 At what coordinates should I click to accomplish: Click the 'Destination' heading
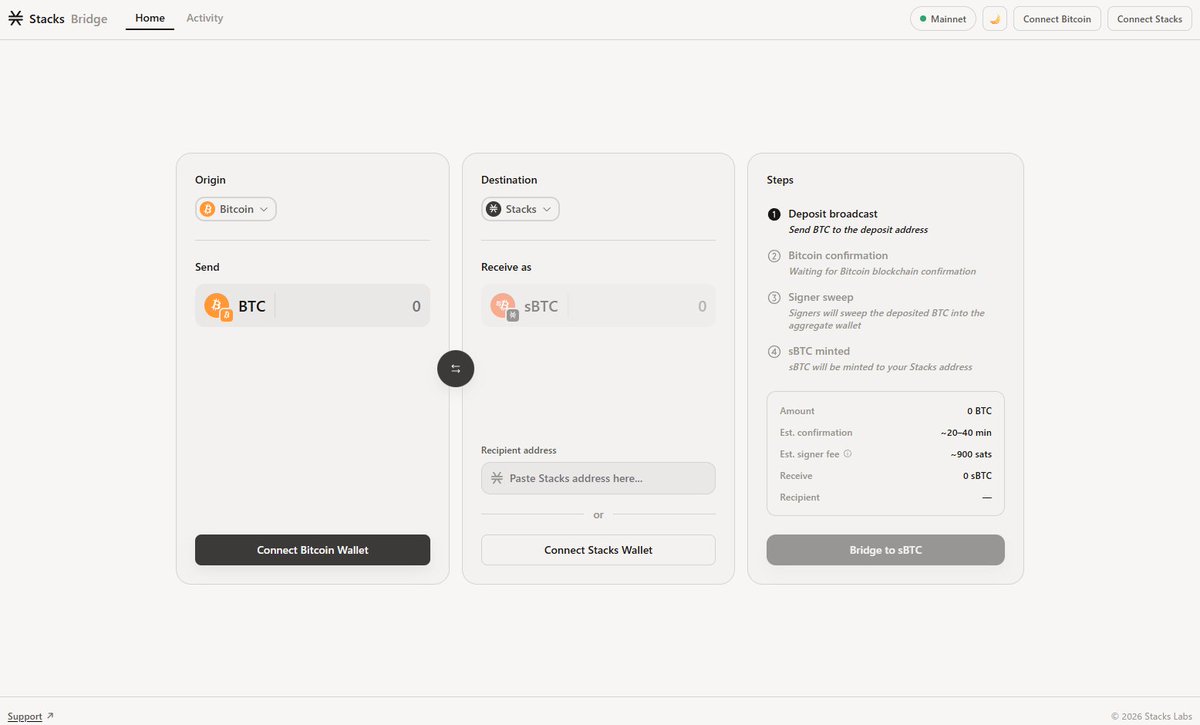point(509,180)
